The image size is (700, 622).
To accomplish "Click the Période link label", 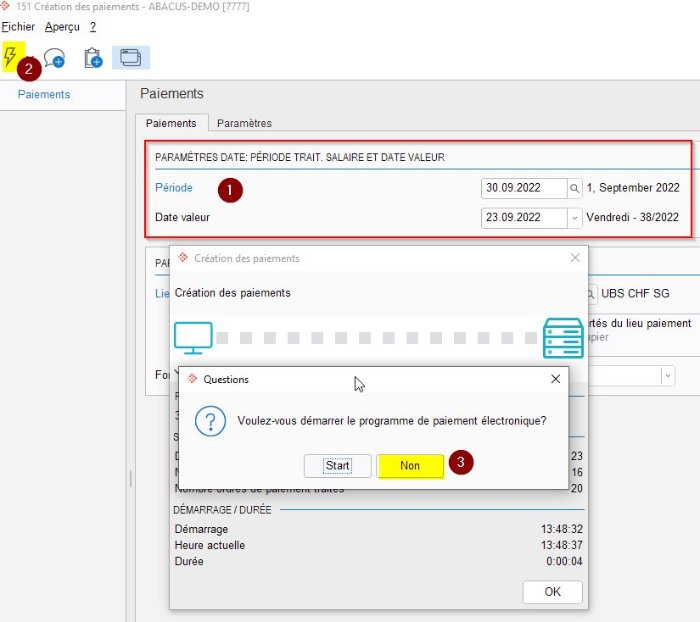I will (x=174, y=188).
